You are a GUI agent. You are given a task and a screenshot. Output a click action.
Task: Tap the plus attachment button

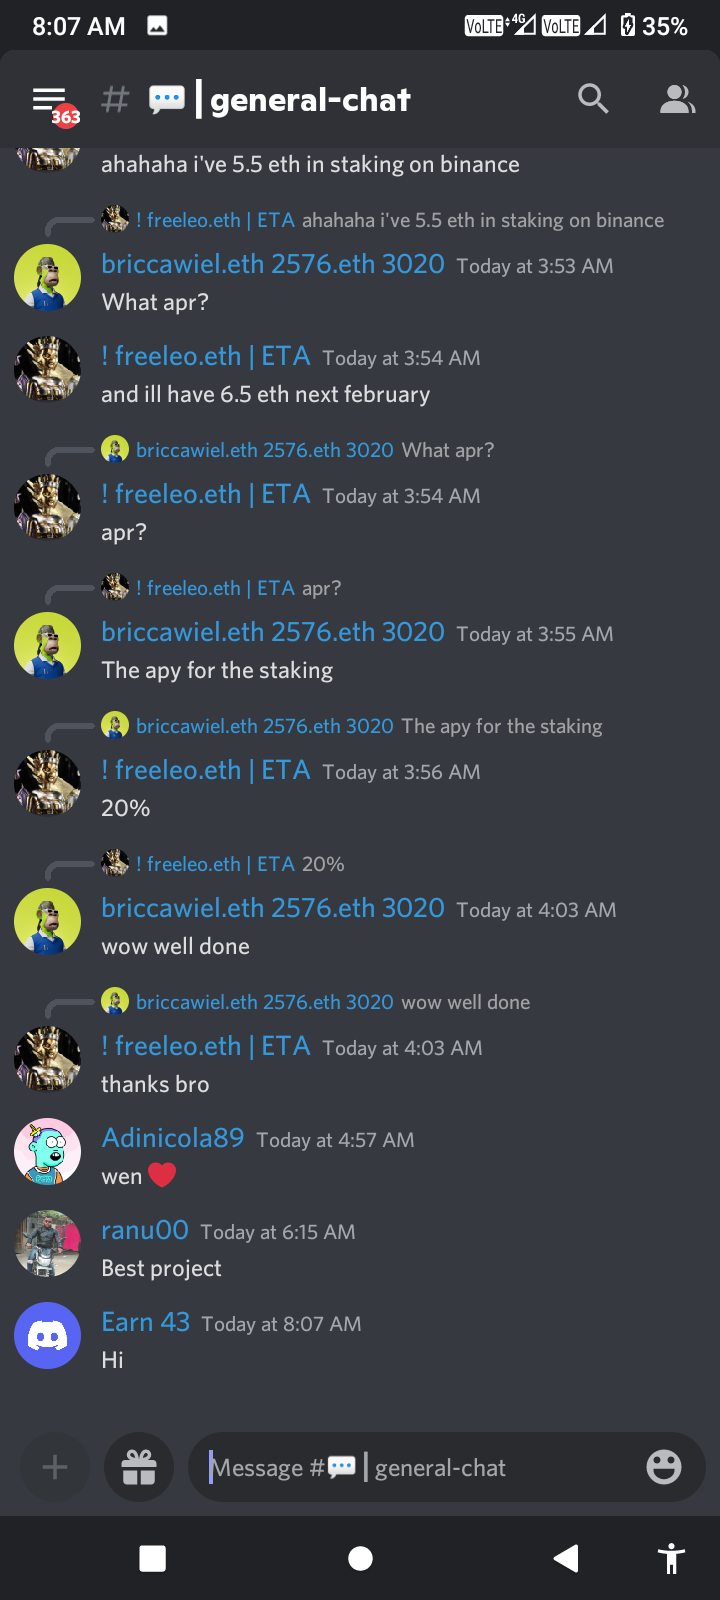[x=55, y=1467]
